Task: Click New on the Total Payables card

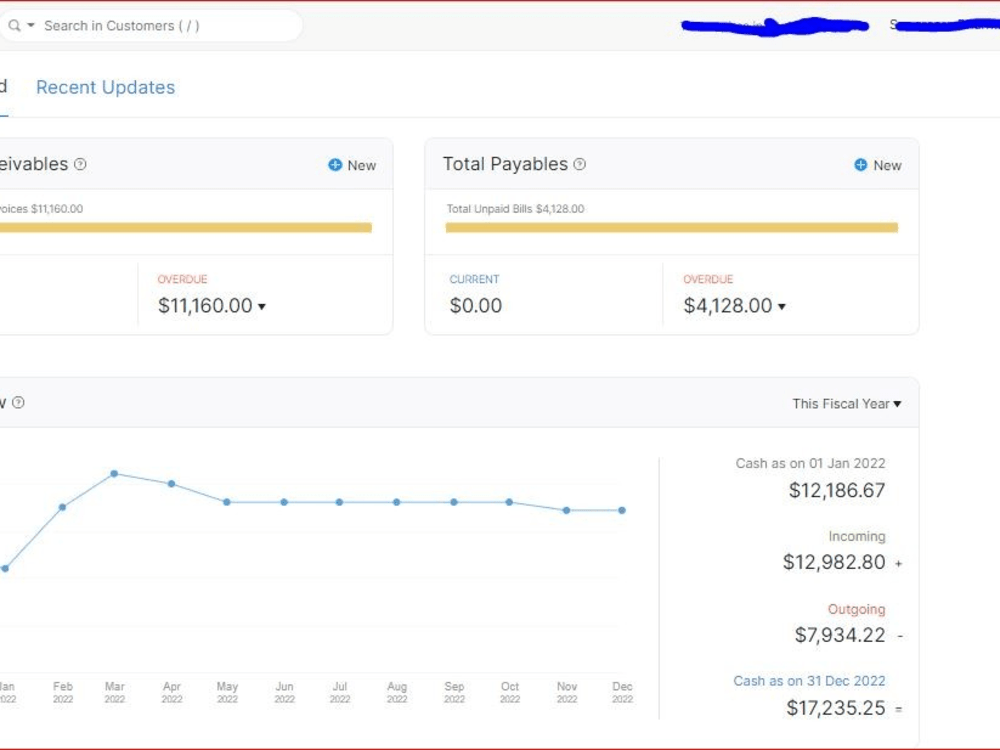Action: point(878,164)
